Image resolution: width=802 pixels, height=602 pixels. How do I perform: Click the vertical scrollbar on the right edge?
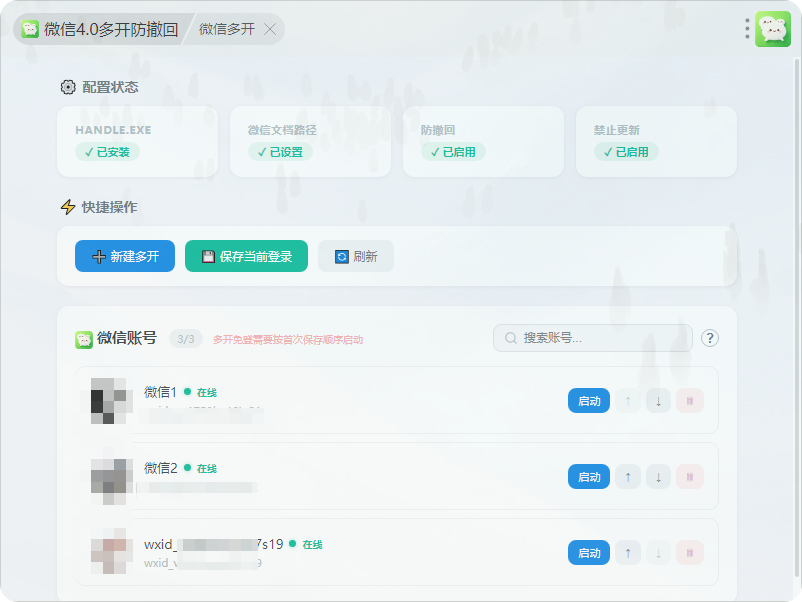pyautogui.click(x=796, y=316)
